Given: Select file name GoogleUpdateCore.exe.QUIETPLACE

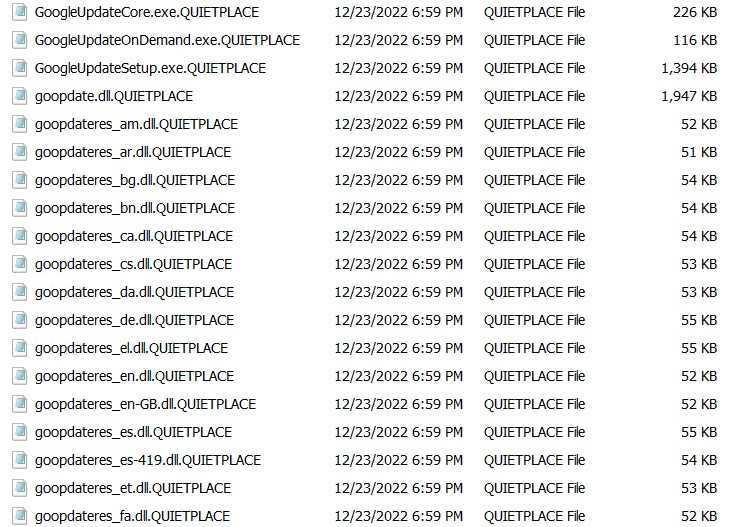Looking at the screenshot, I should [147, 13].
